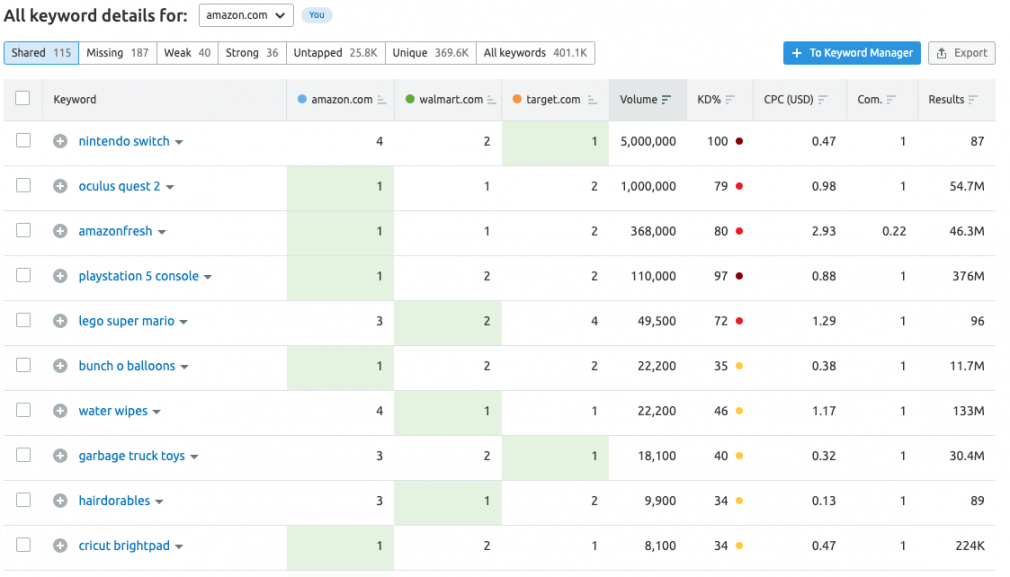Select the lego super mario checkbox
The width and height of the screenshot is (1010, 577).
pyautogui.click(x=23, y=320)
